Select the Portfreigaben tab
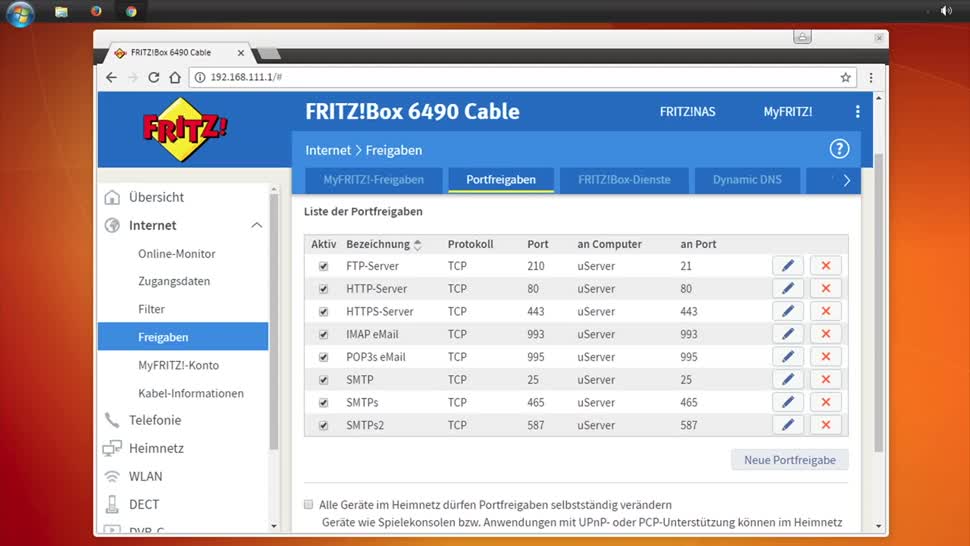 501,180
